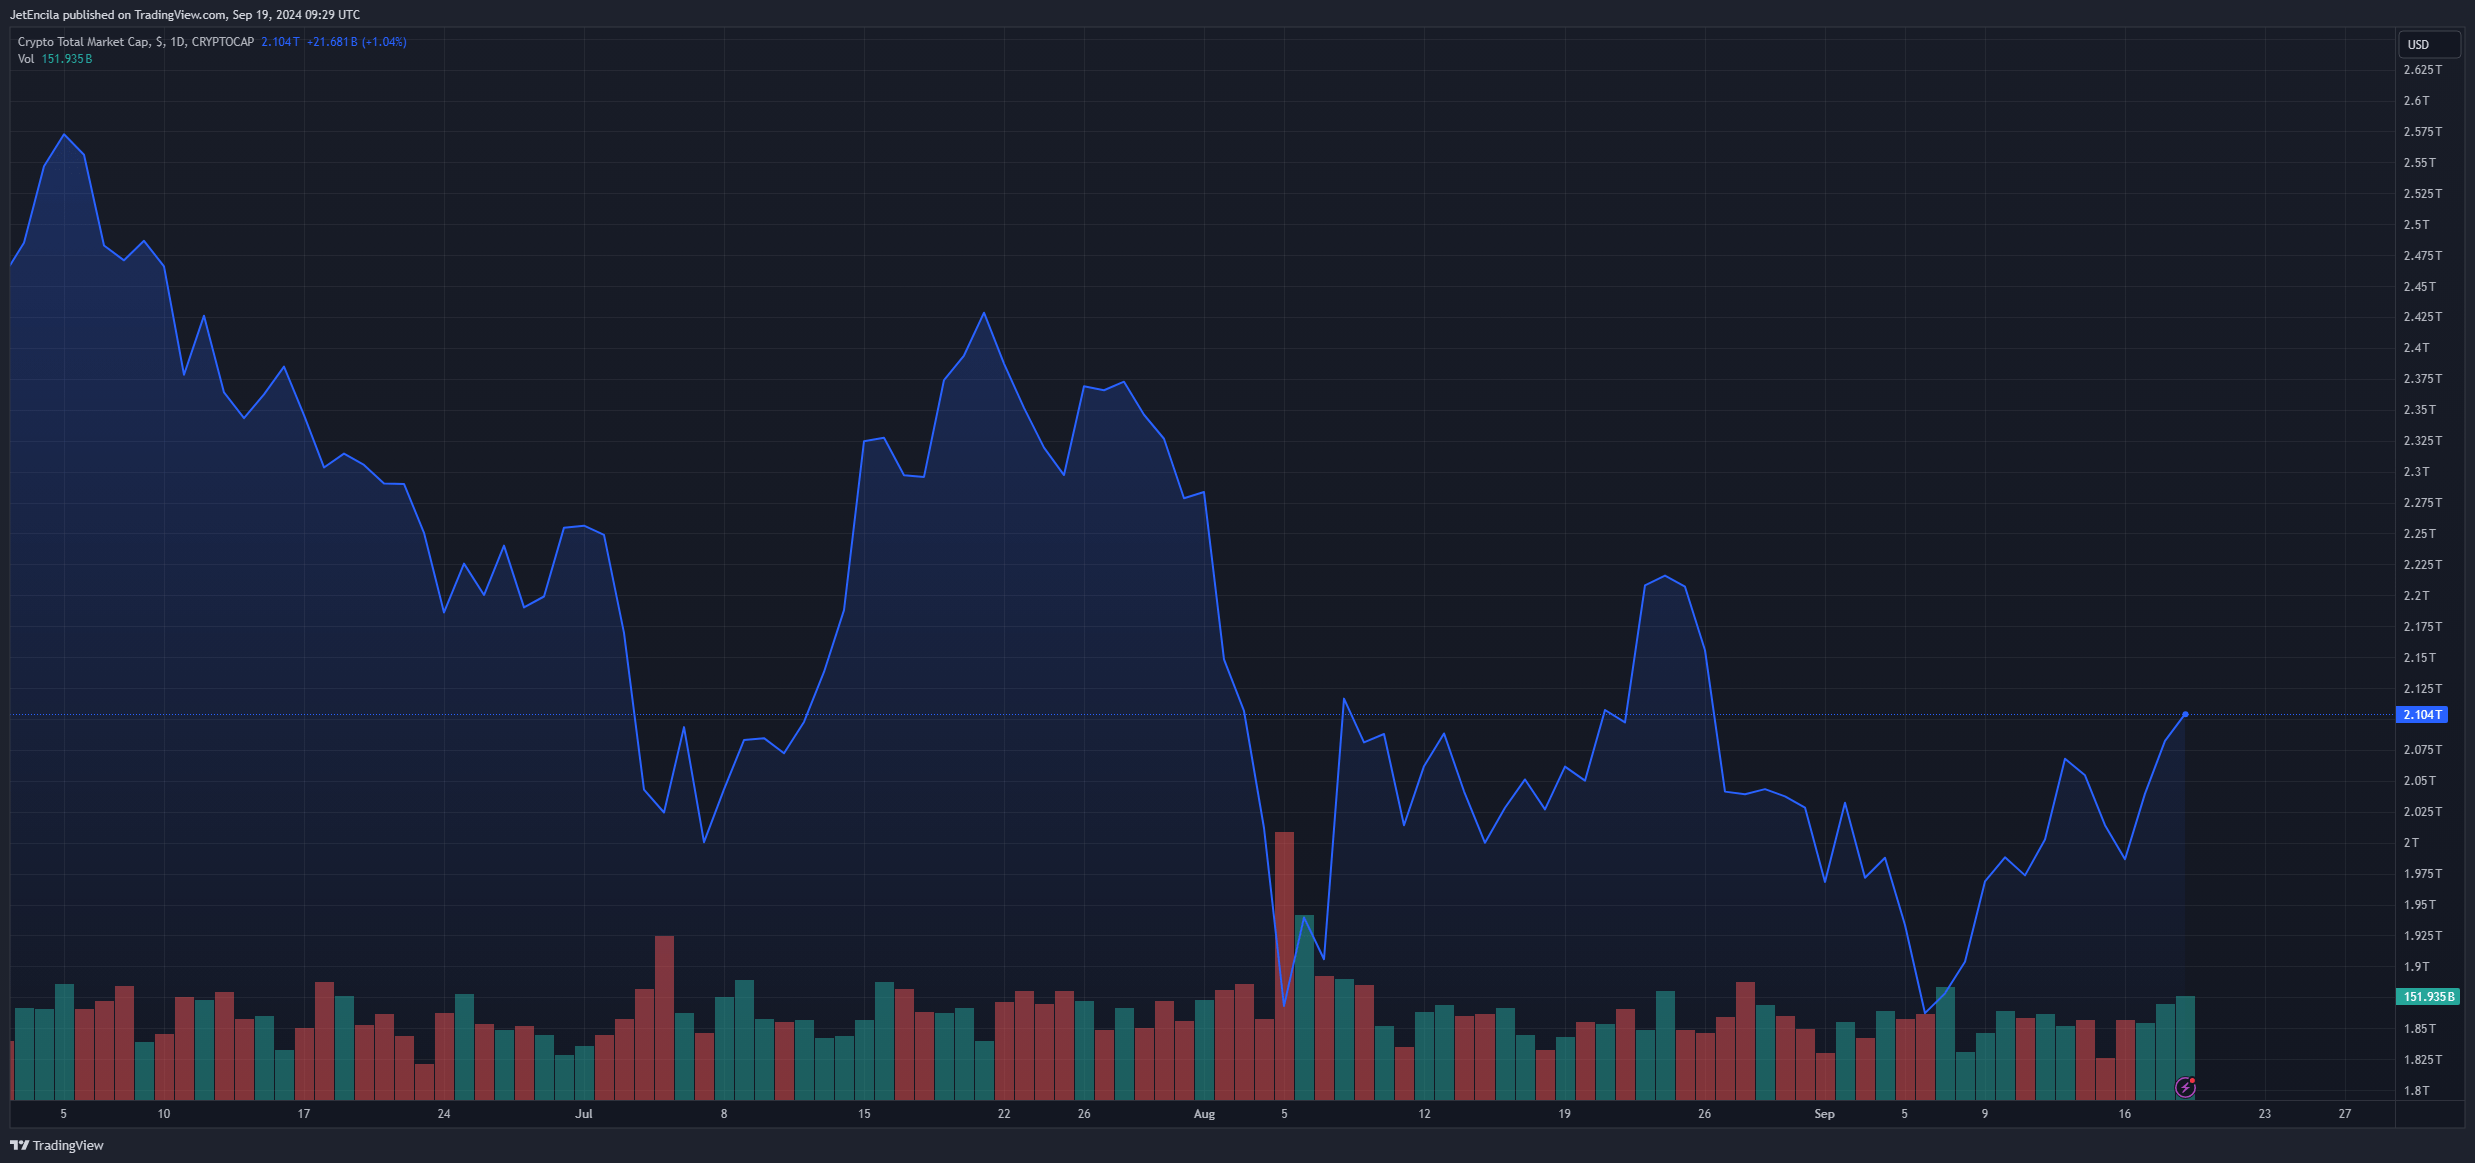The width and height of the screenshot is (2475, 1163).
Task: Click the 22 date label on time axis
Action: (x=1004, y=1114)
